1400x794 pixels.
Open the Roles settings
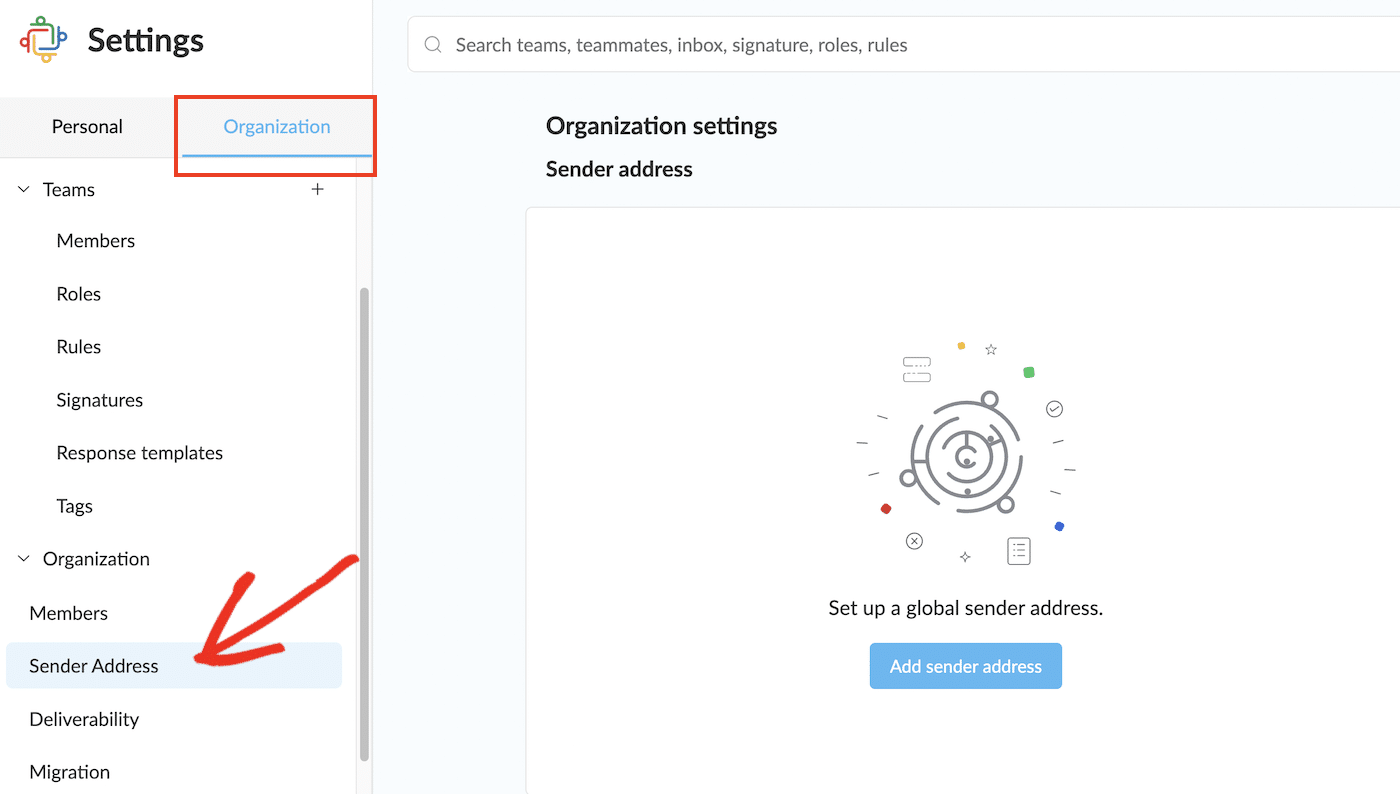point(78,293)
